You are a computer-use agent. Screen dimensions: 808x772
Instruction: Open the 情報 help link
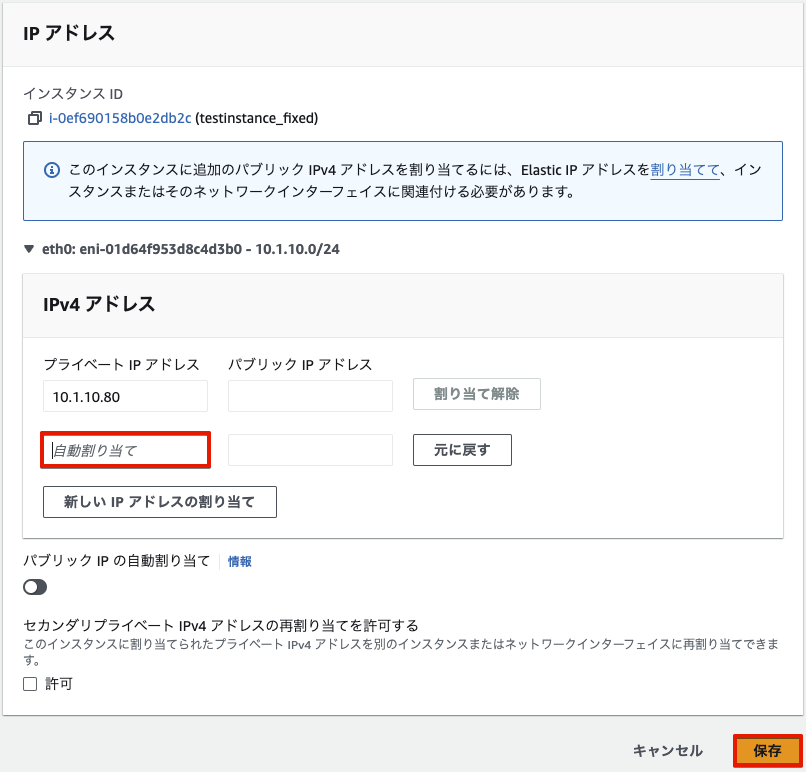(x=242, y=561)
